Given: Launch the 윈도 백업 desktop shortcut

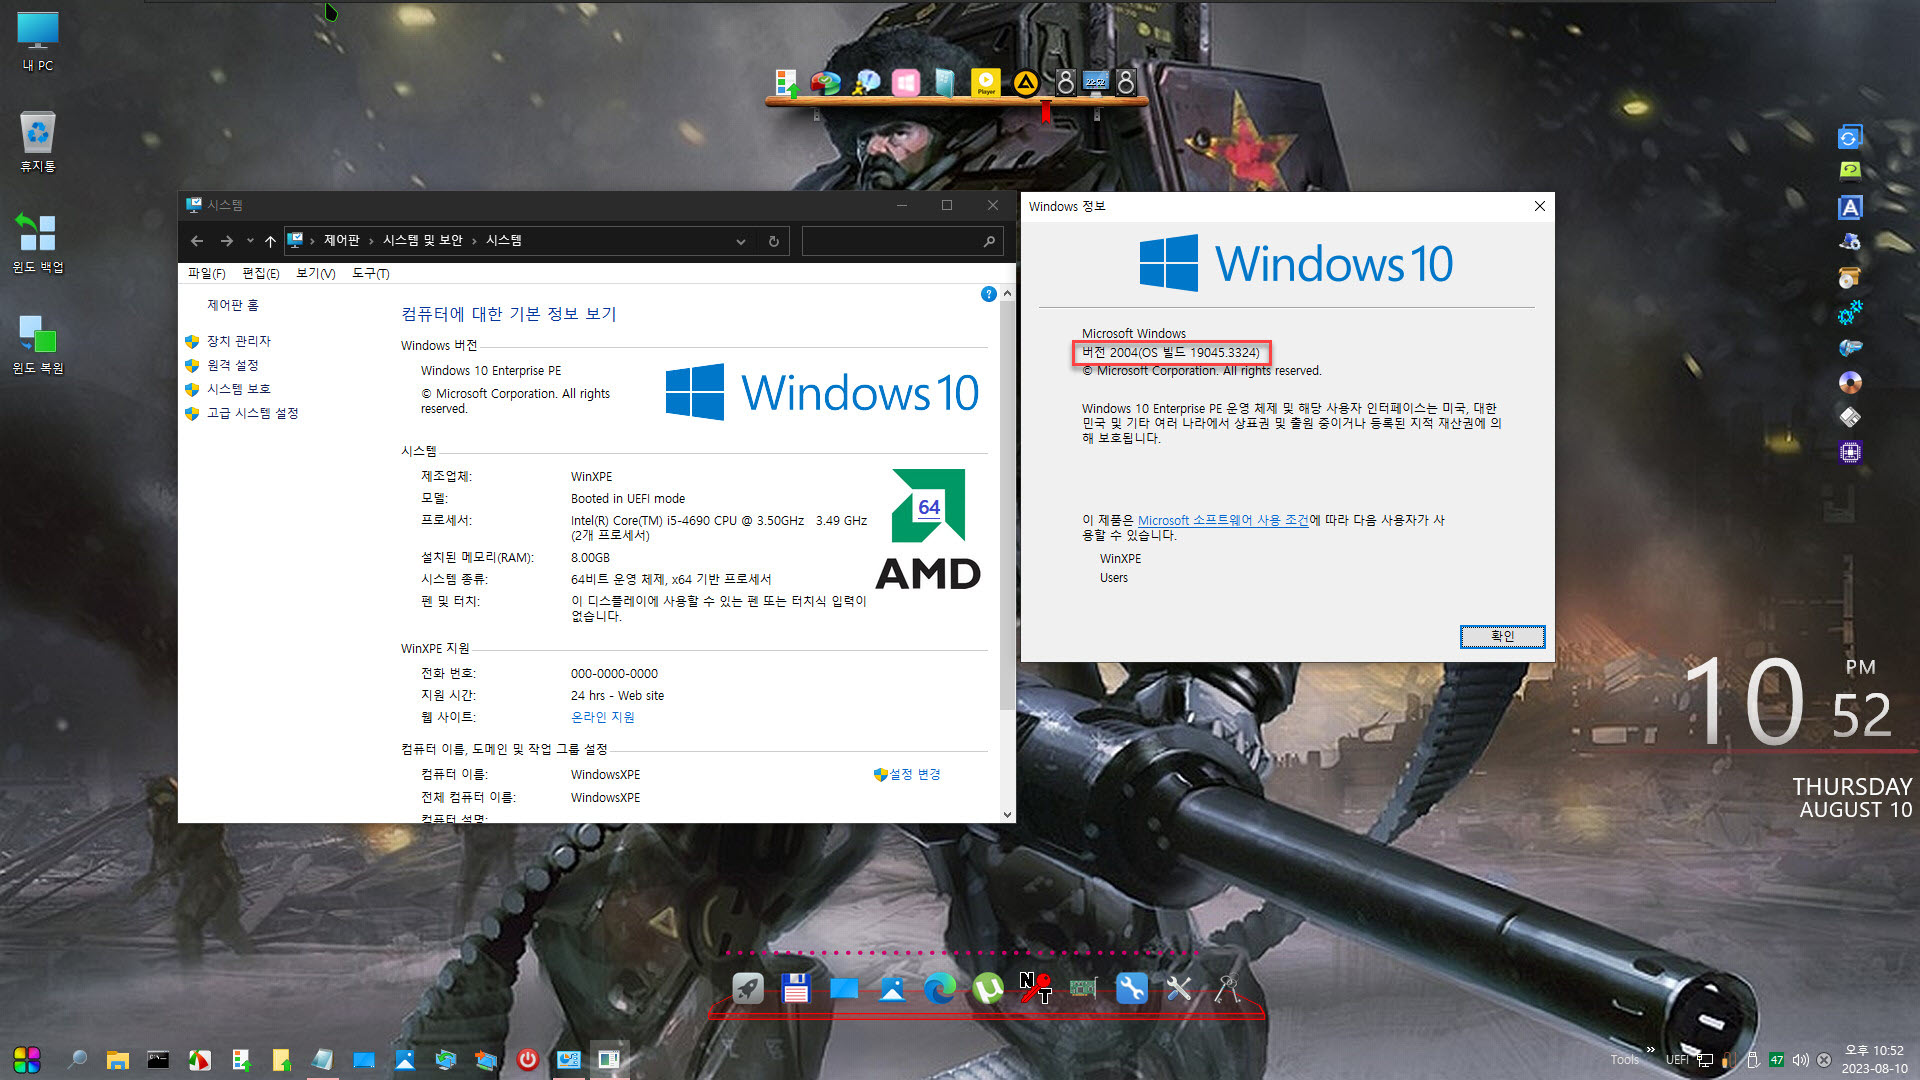Looking at the screenshot, I should (x=38, y=242).
